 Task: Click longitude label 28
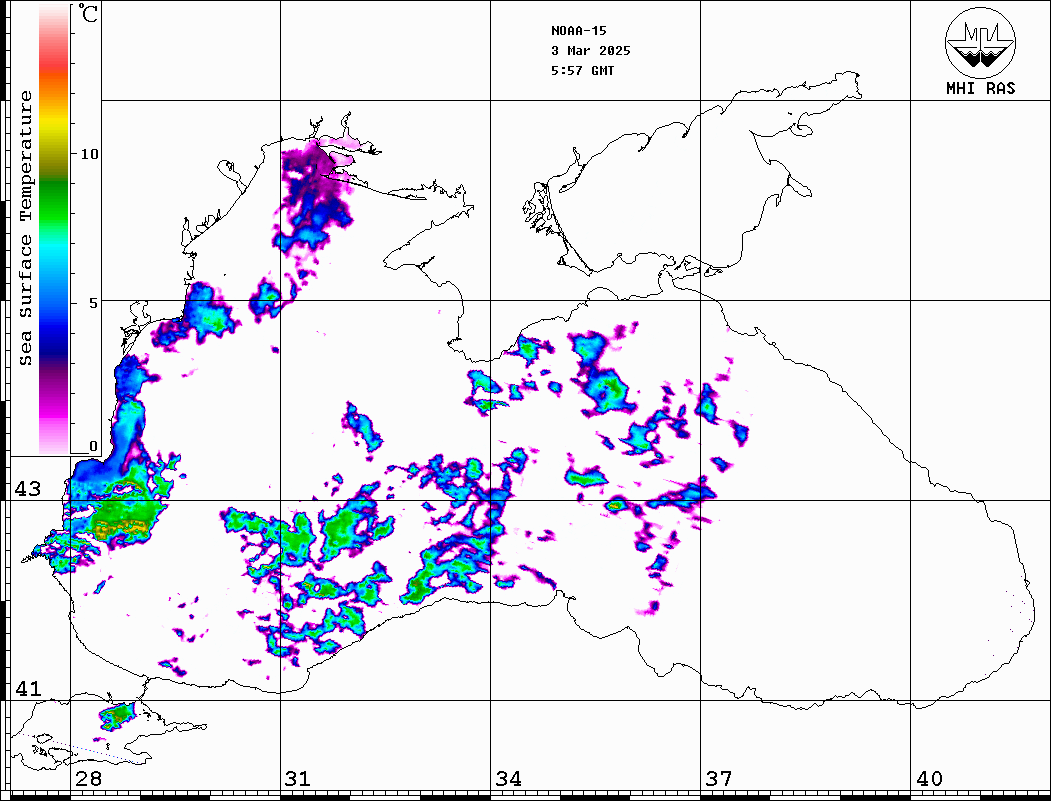[x=88, y=778]
